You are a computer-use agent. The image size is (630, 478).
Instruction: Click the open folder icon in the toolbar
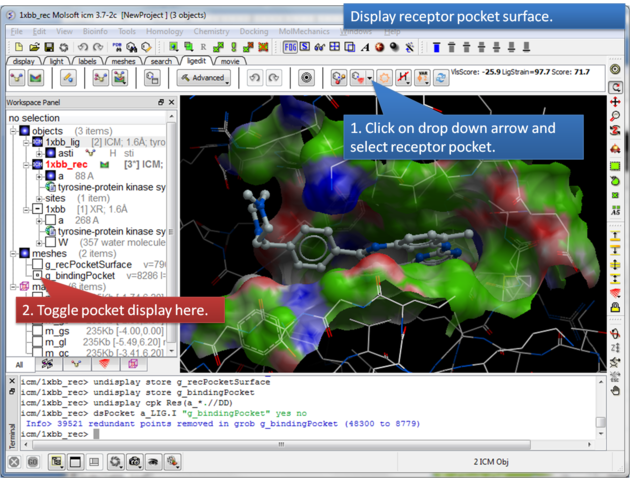35,47
